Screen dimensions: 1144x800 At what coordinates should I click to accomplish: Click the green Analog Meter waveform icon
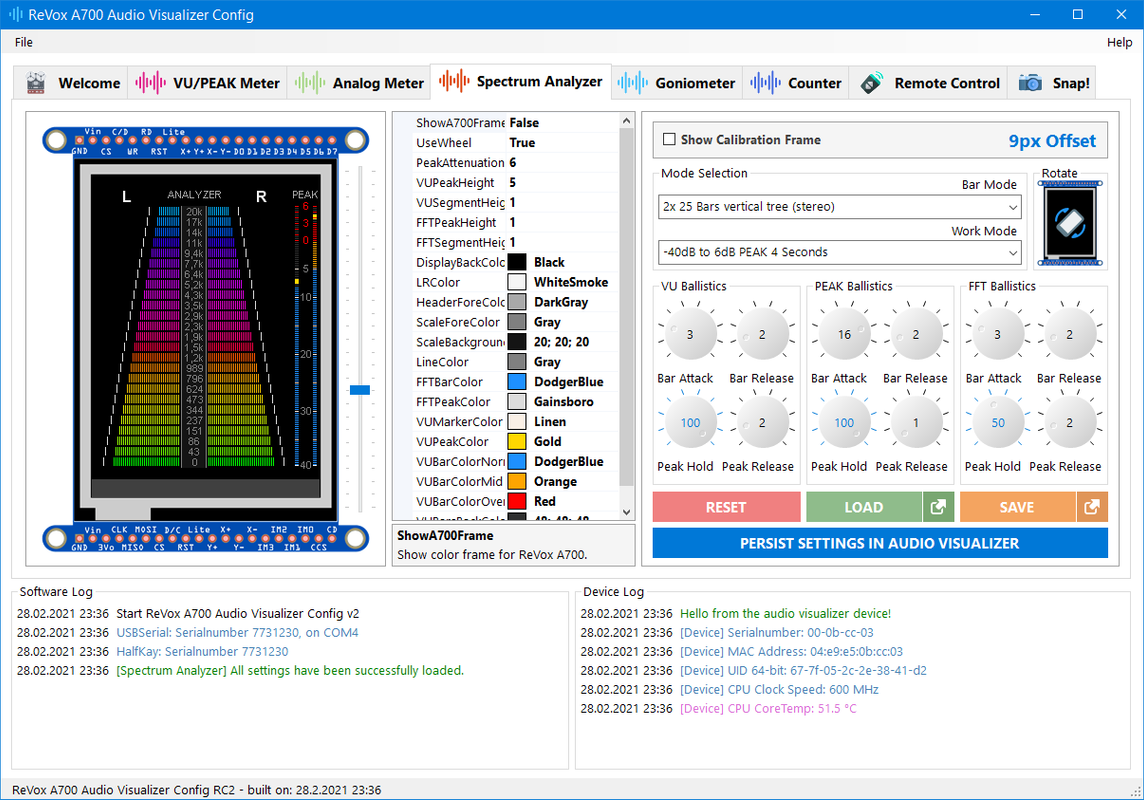[310, 83]
